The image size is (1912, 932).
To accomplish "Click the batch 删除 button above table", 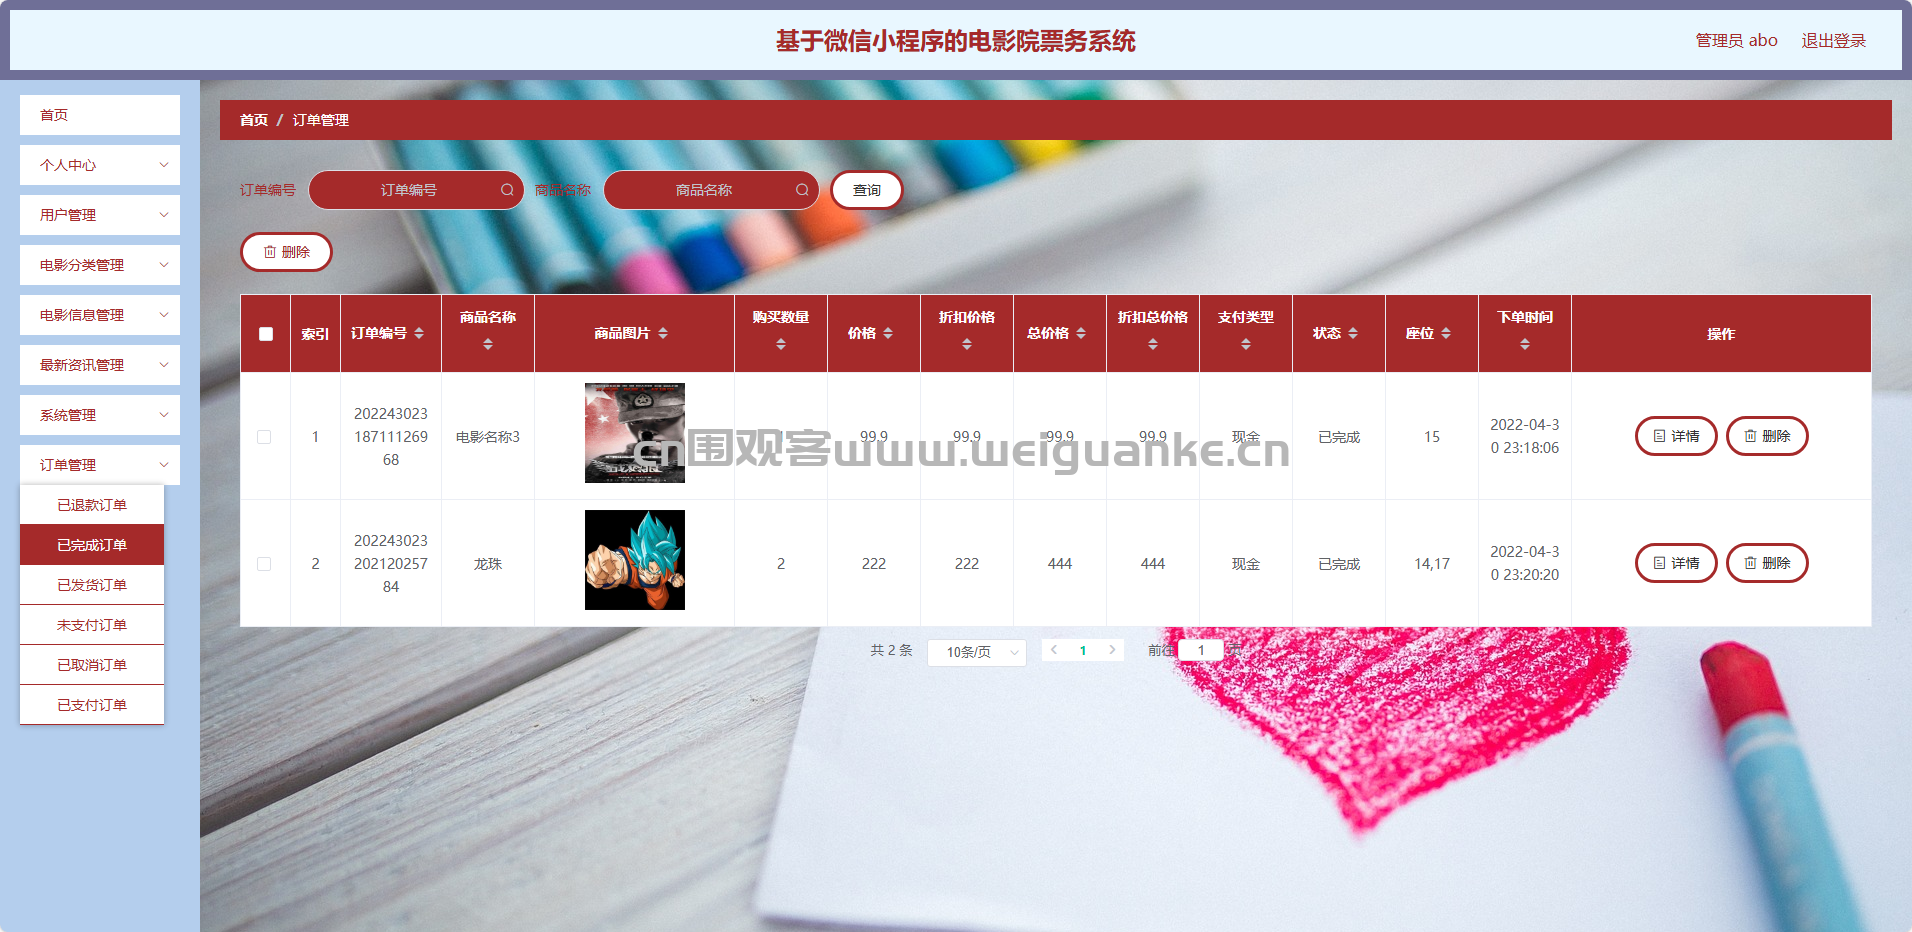I will (286, 252).
